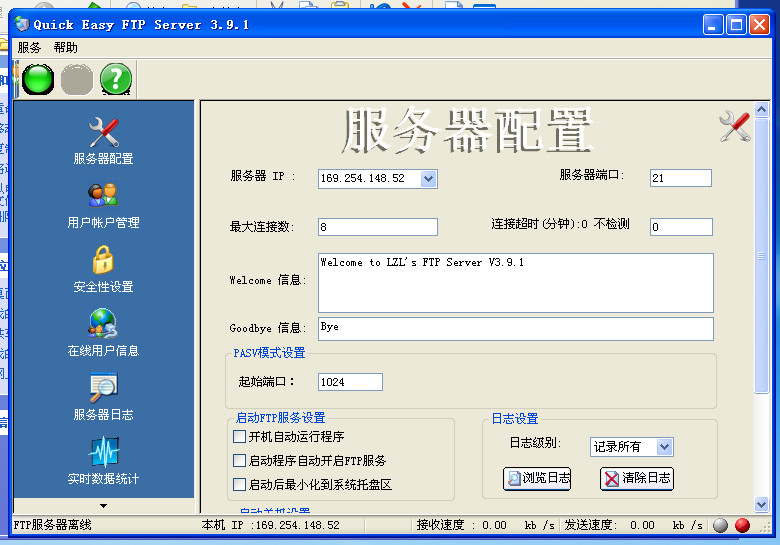This screenshot has height=545, width=780.
Task: Toggle 启动程序自动开启FTP服务 checkbox
Action: pos(239,461)
